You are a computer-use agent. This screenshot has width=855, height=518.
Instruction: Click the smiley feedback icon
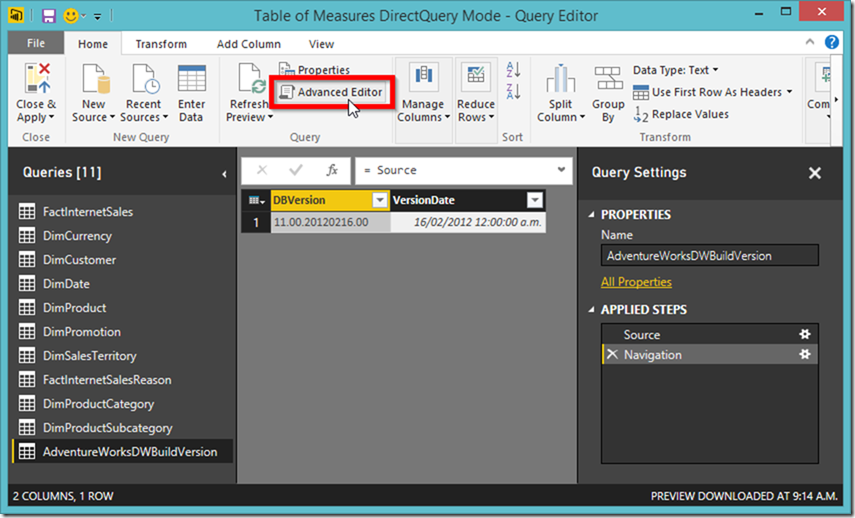point(71,16)
